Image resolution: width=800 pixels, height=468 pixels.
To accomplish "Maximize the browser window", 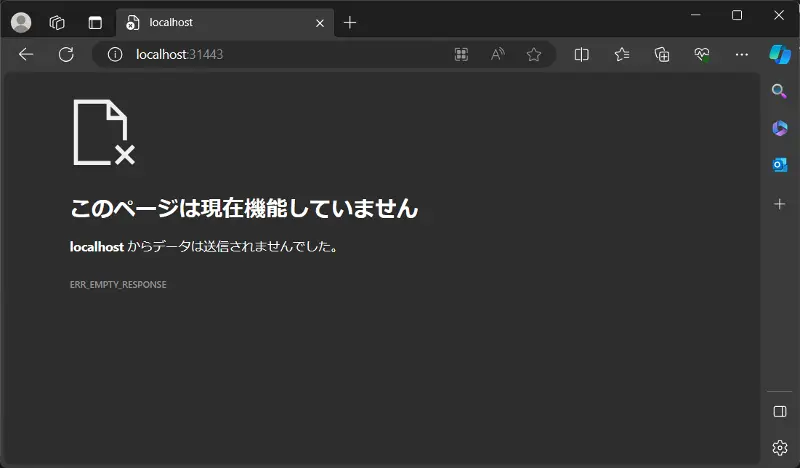I will click(737, 15).
